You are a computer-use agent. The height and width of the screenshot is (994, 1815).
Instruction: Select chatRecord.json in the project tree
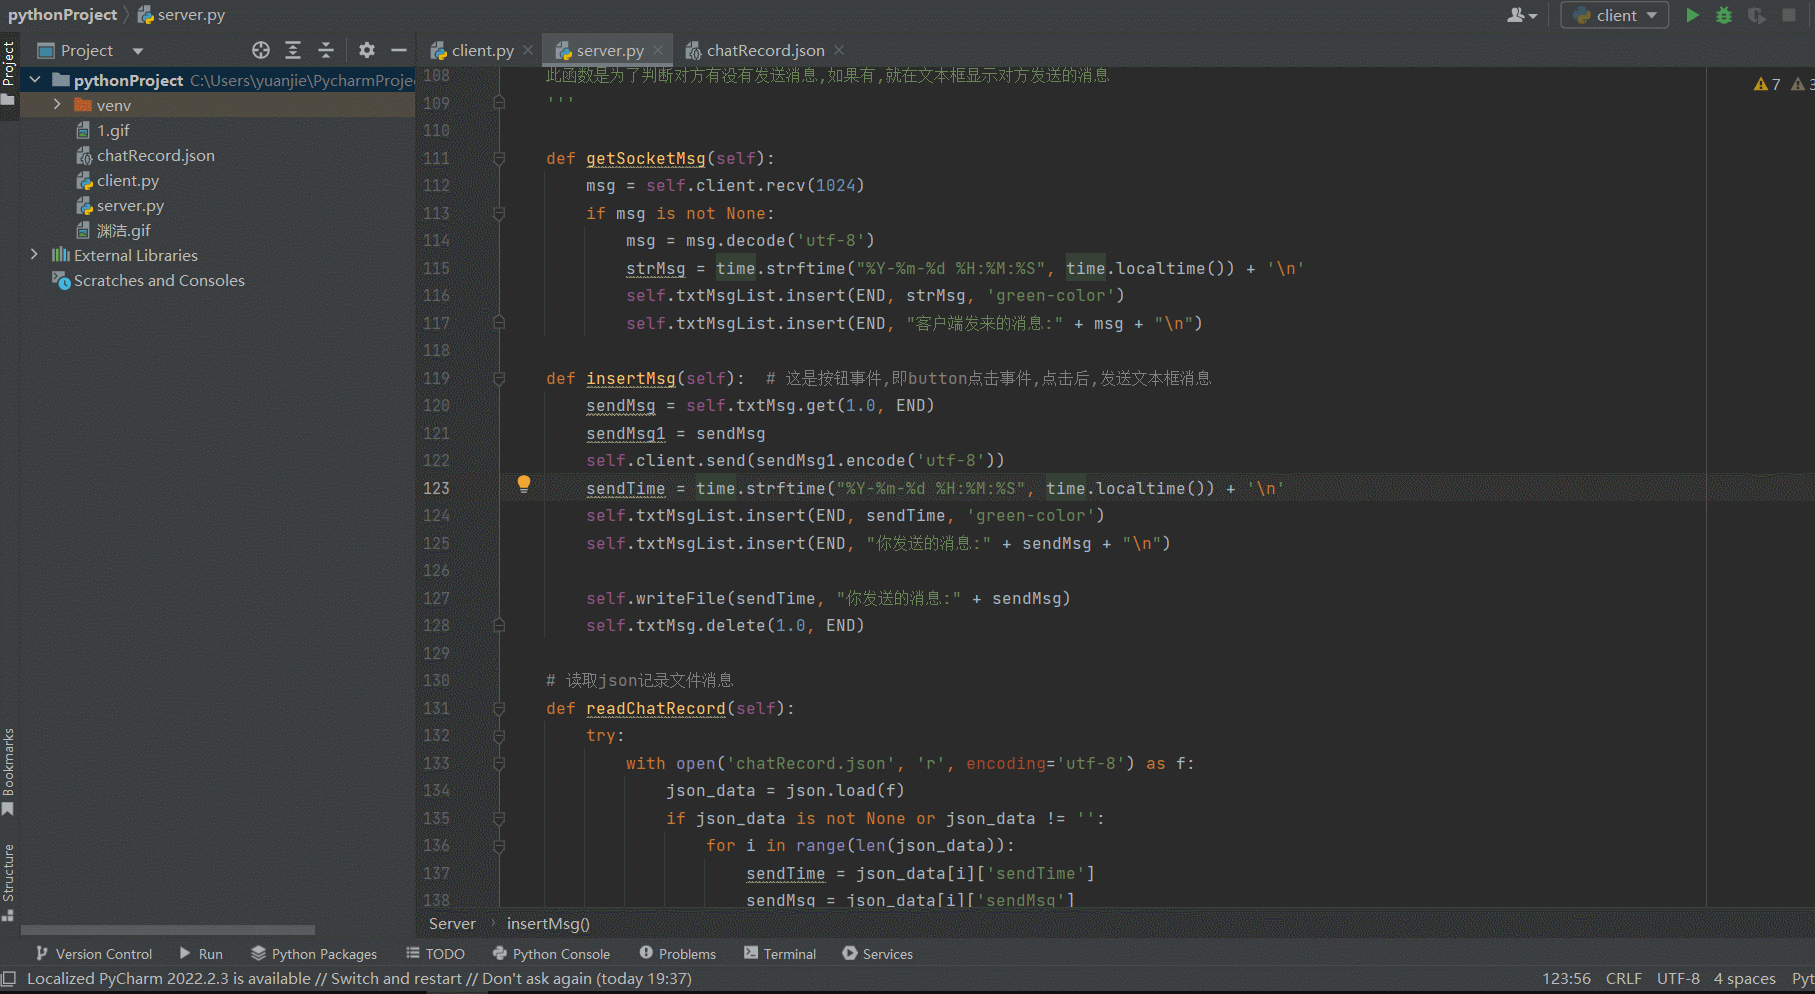point(156,155)
